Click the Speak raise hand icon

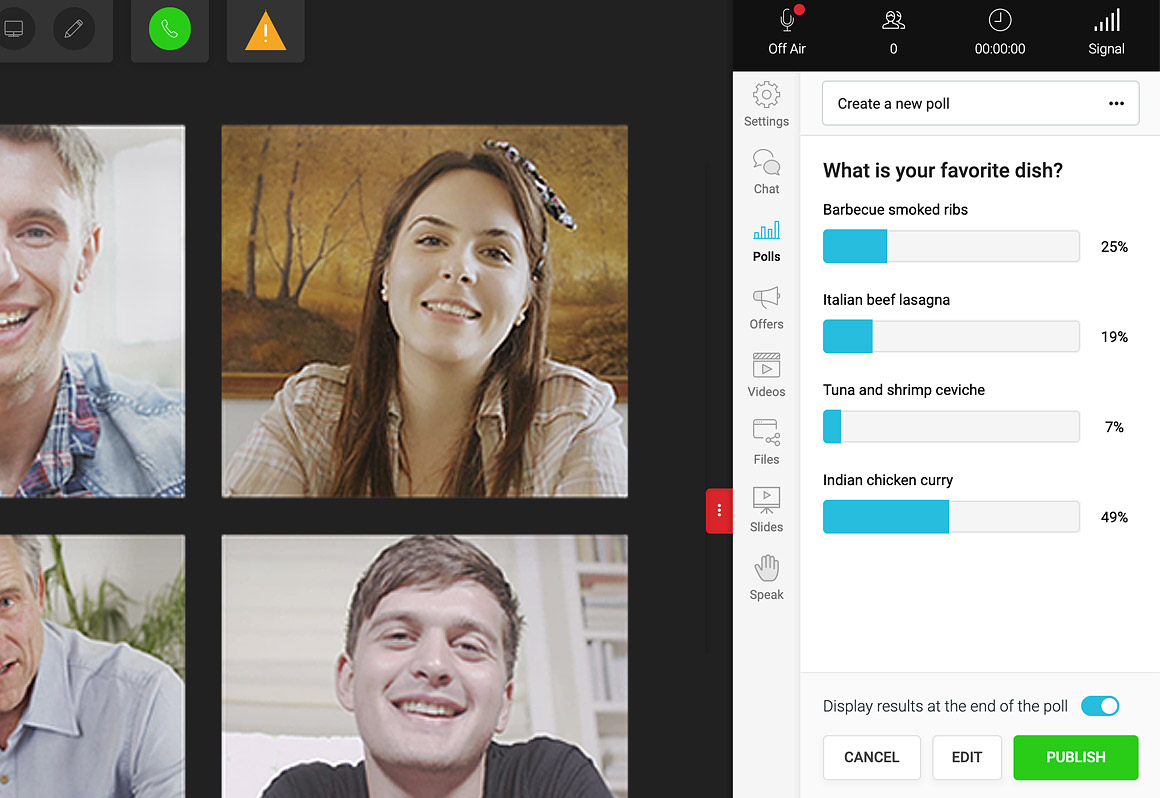click(766, 577)
